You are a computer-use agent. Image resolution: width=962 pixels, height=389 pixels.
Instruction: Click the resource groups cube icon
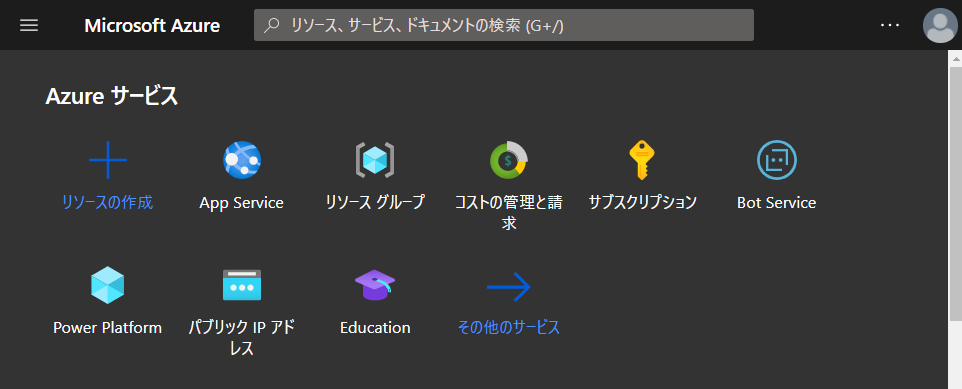(x=375, y=160)
